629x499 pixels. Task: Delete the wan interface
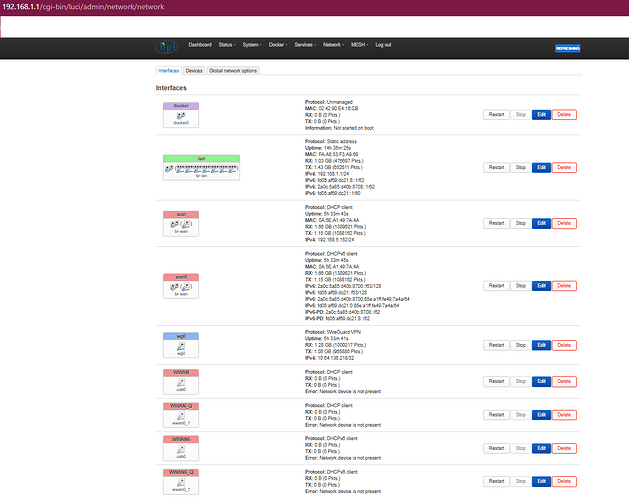click(x=564, y=223)
